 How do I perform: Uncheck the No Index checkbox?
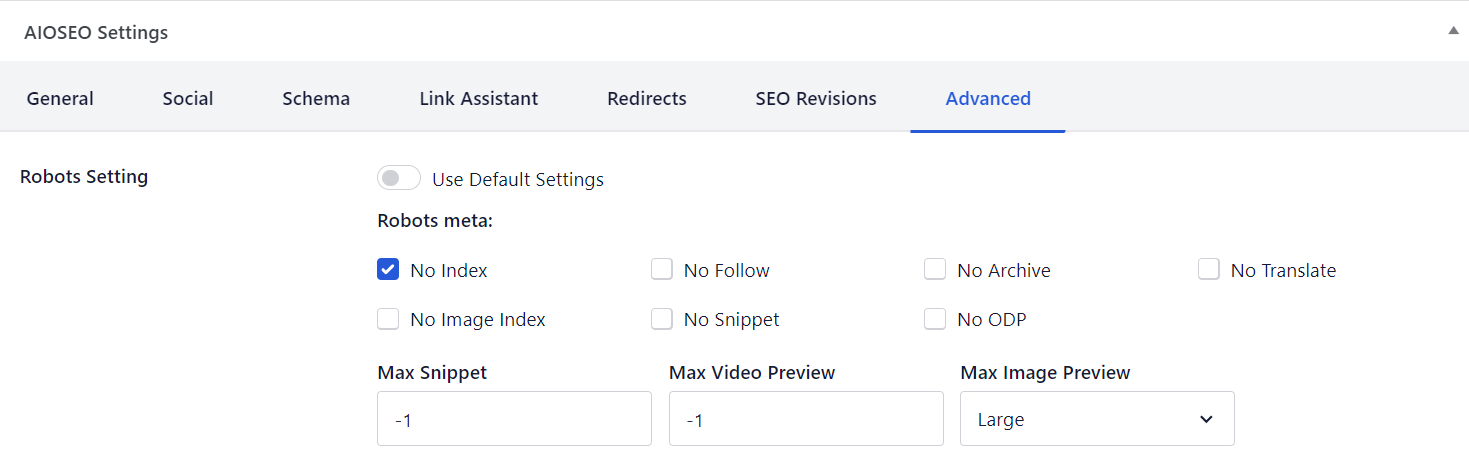click(x=388, y=270)
